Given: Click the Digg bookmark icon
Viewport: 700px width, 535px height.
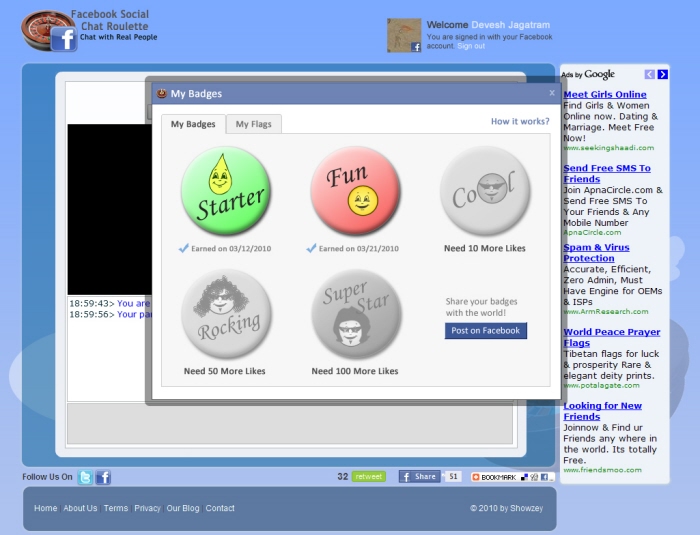Looking at the screenshot, I should [x=534, y=477].
